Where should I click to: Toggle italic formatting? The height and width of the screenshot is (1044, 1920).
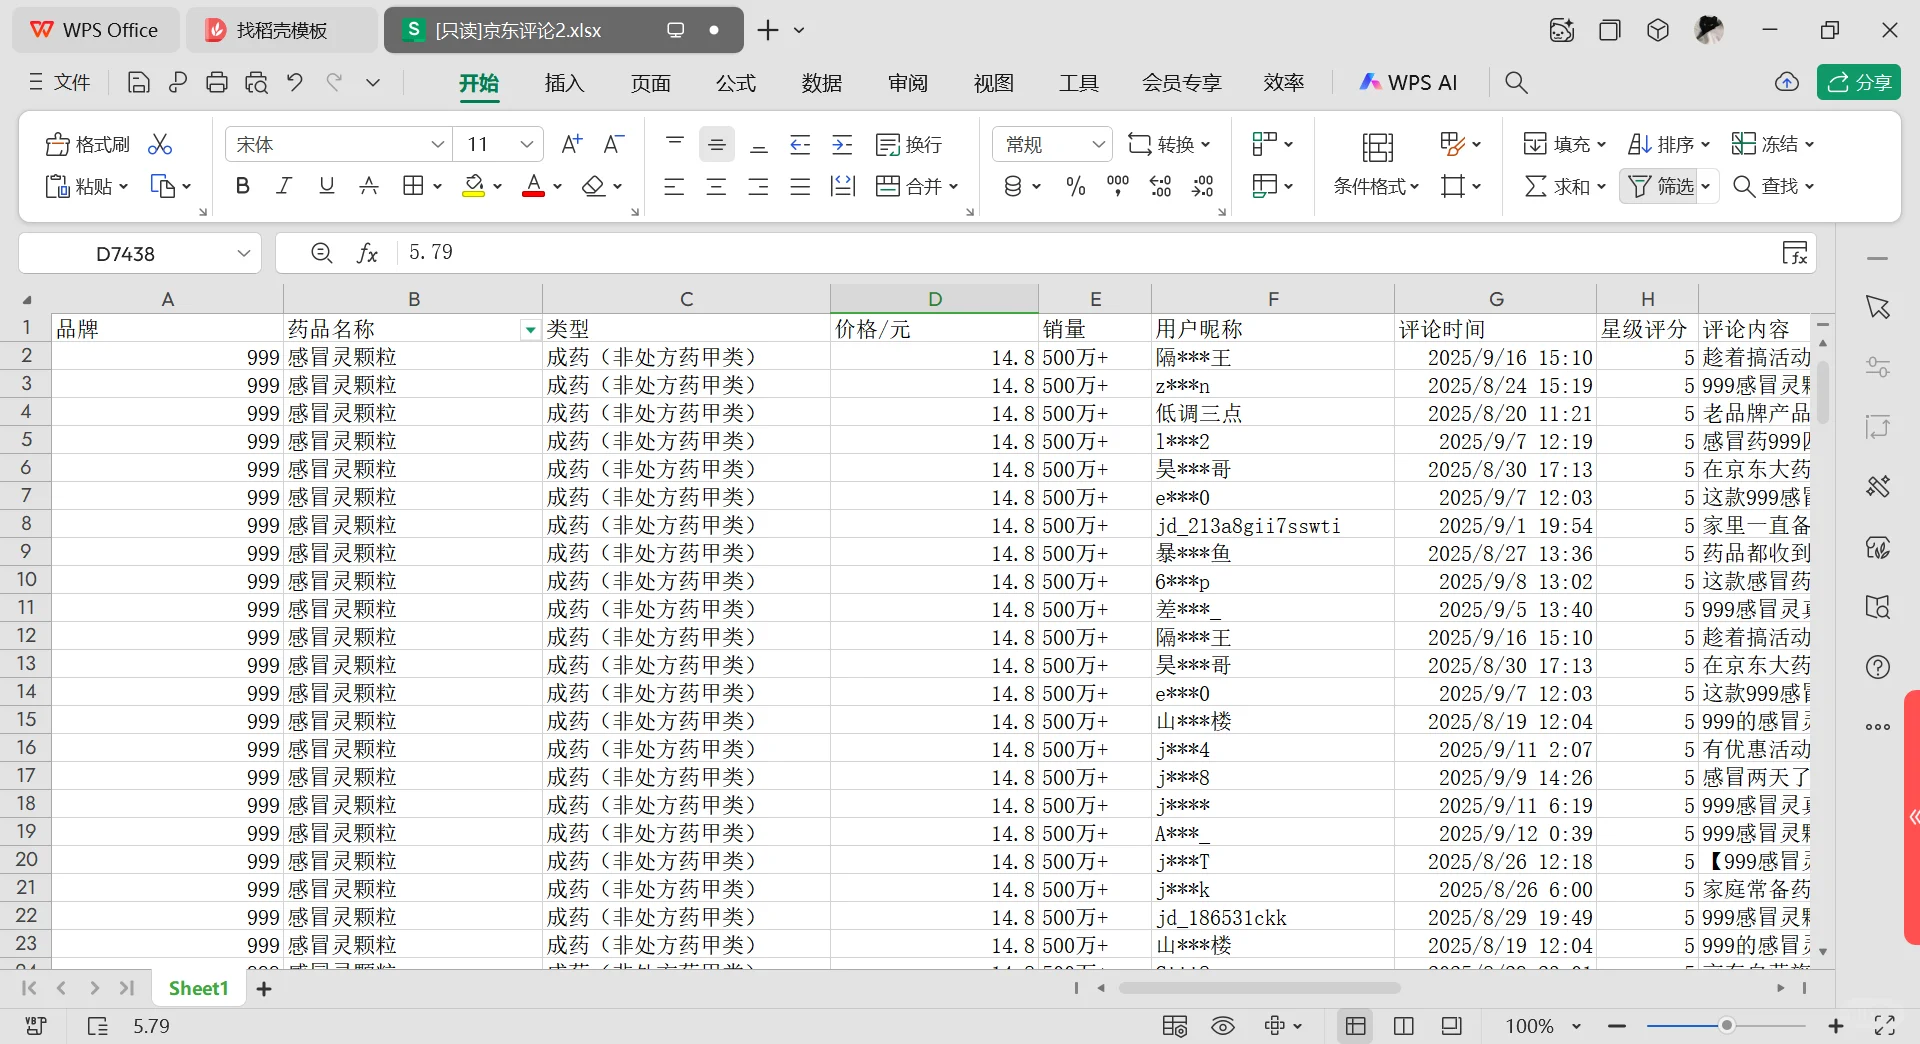point(284,186)
